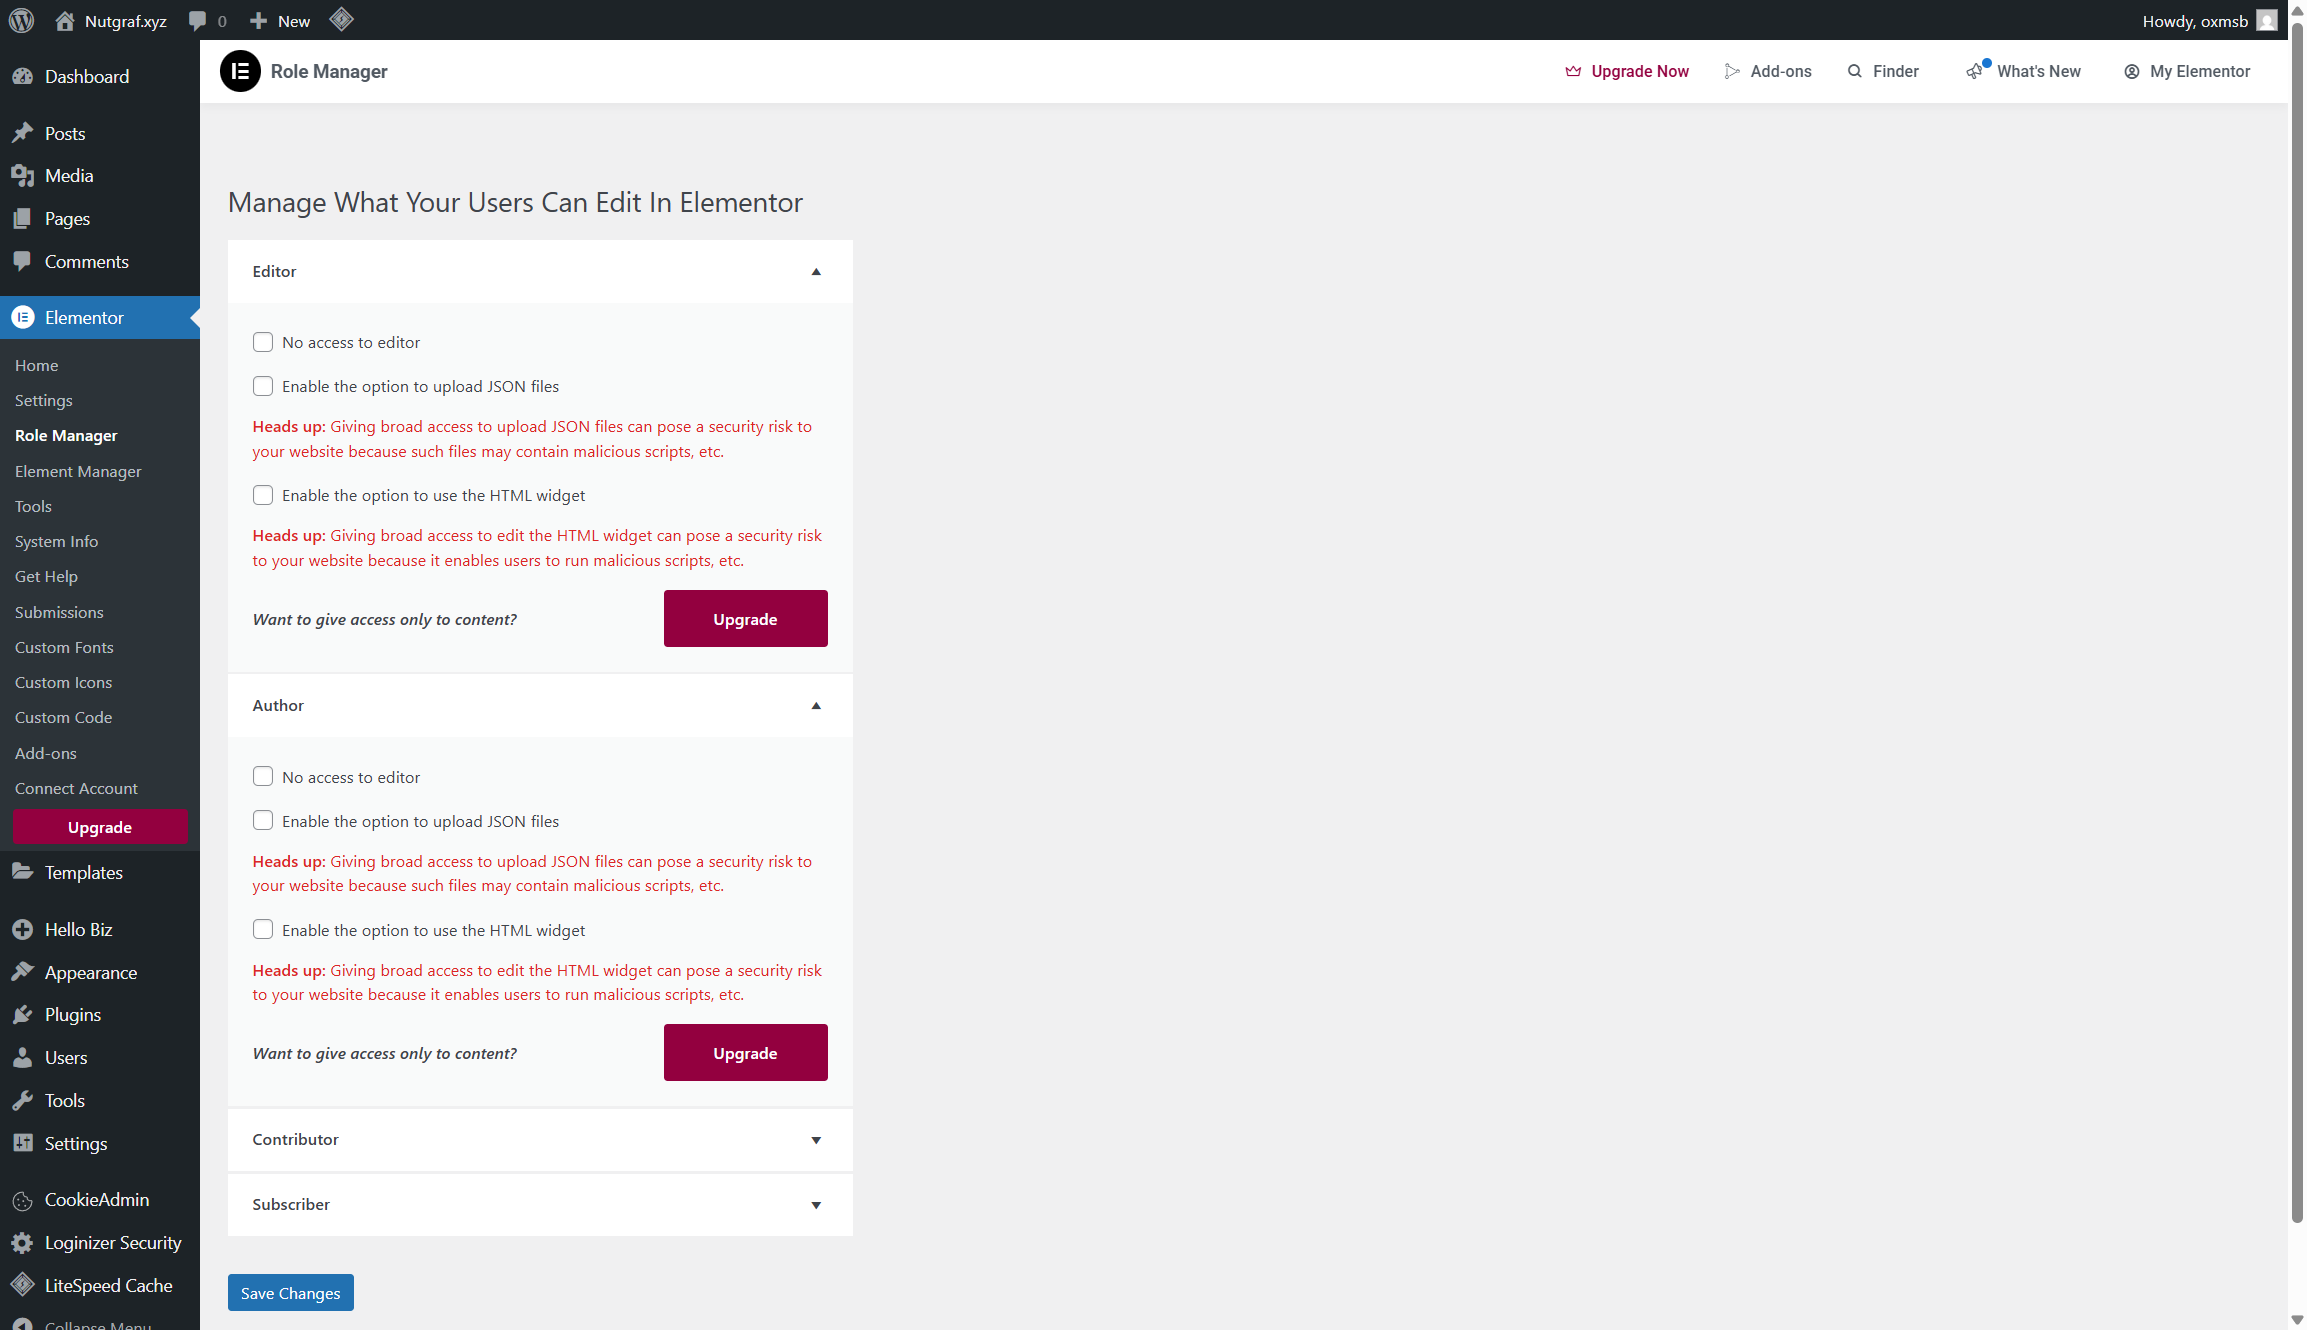Open Elementor Add-ons page

pyautogui.click(x=1768, y=71)
